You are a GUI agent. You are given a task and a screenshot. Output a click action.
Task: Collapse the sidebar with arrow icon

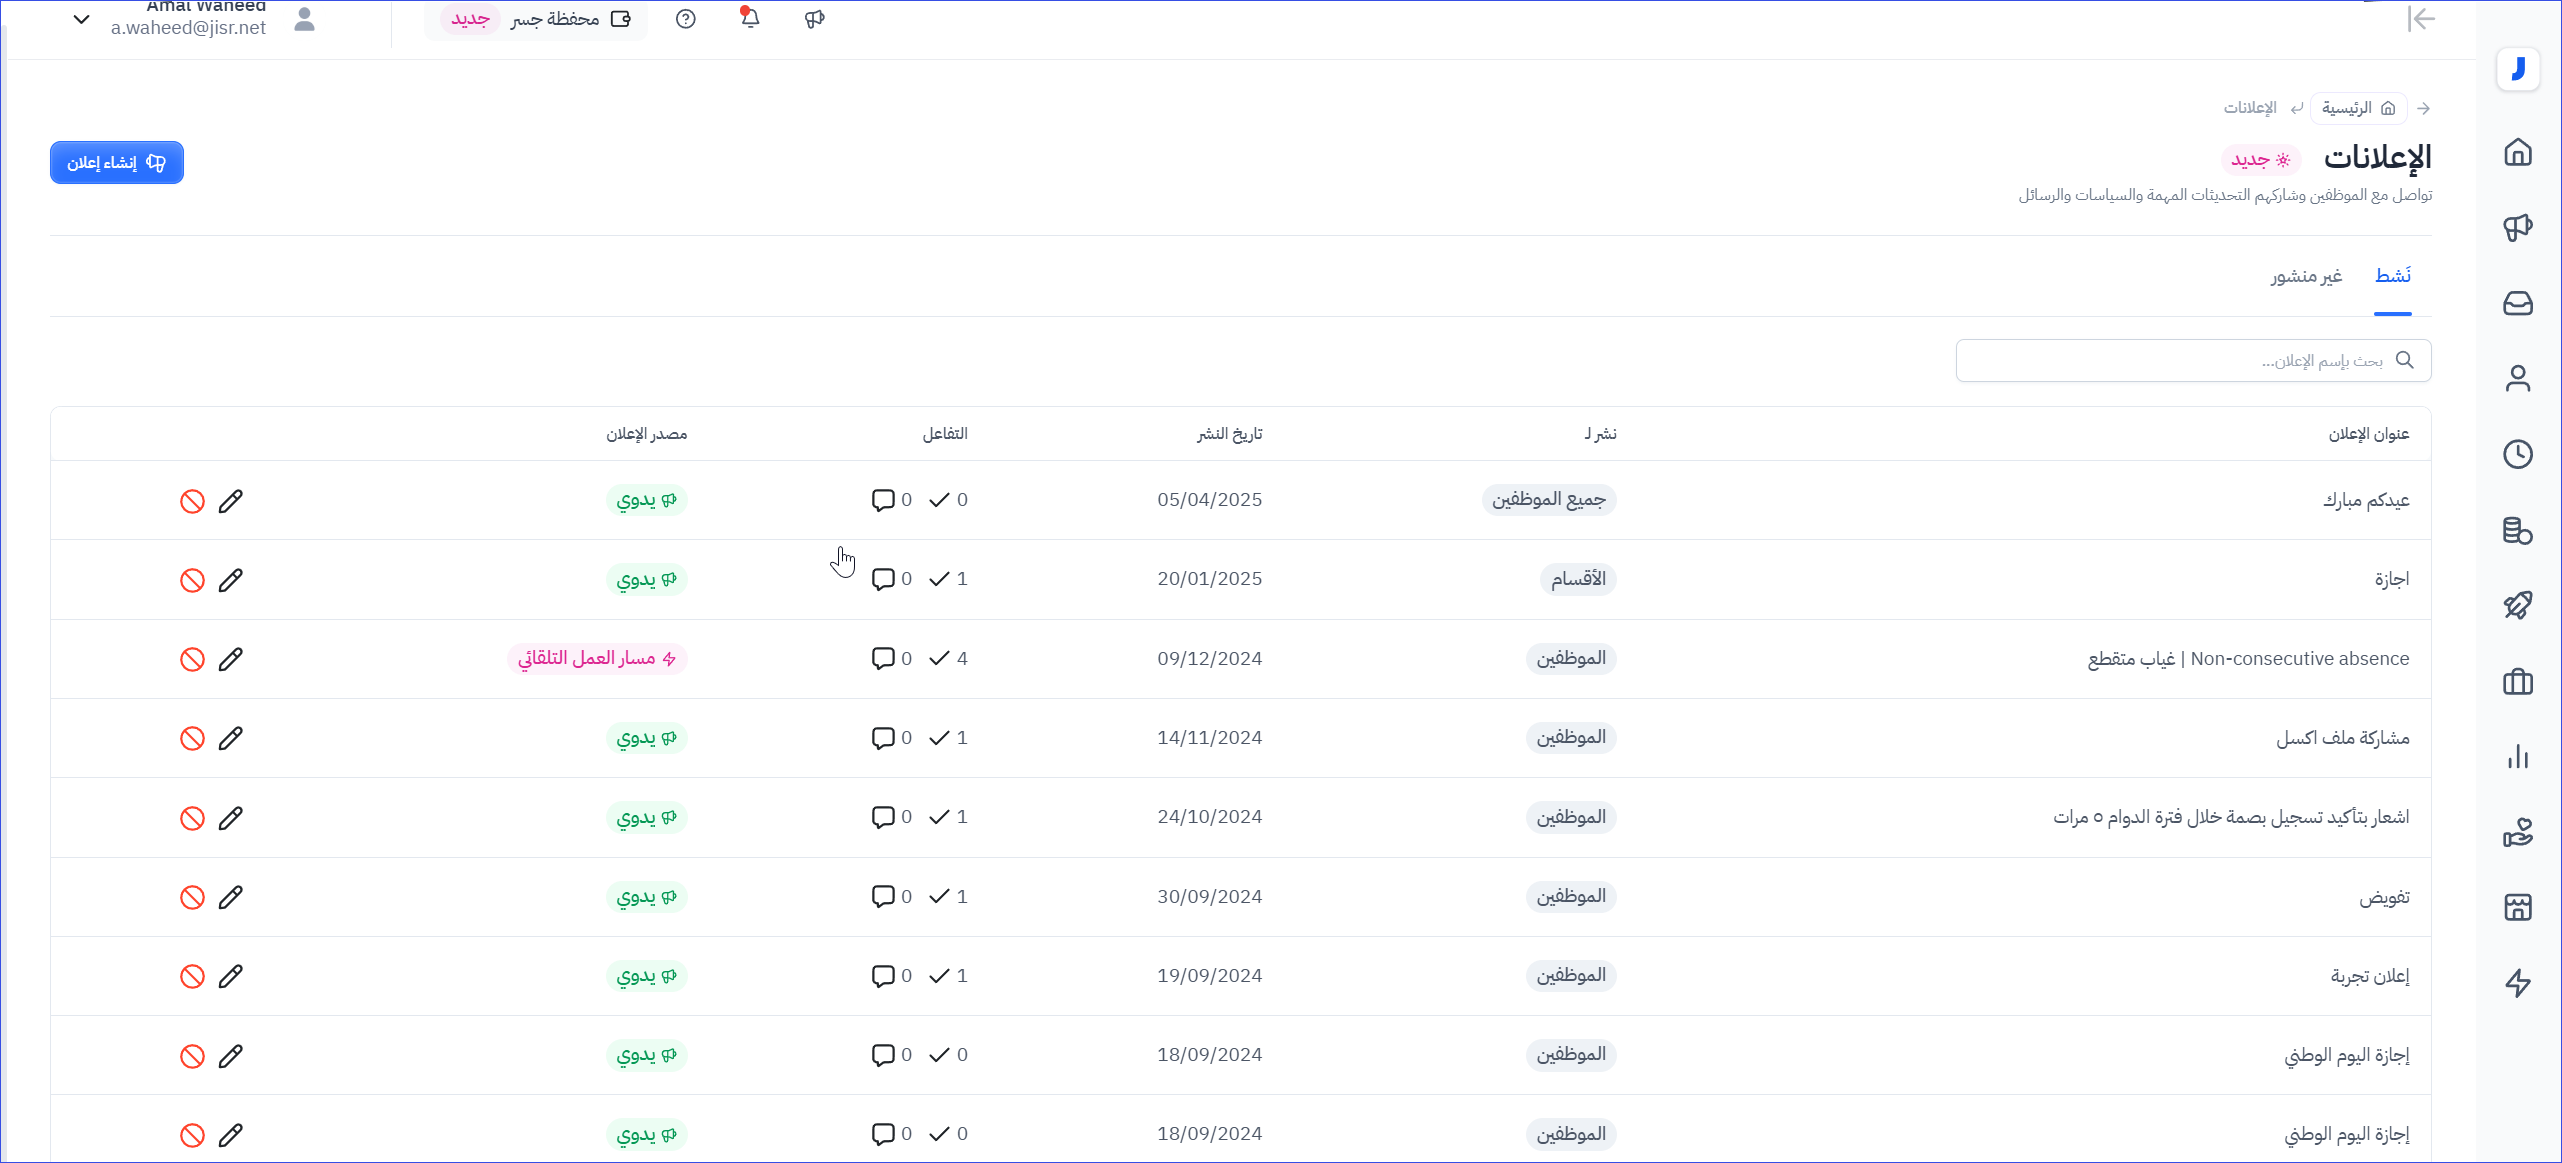pyautogui.click(x=2421, y=19)
